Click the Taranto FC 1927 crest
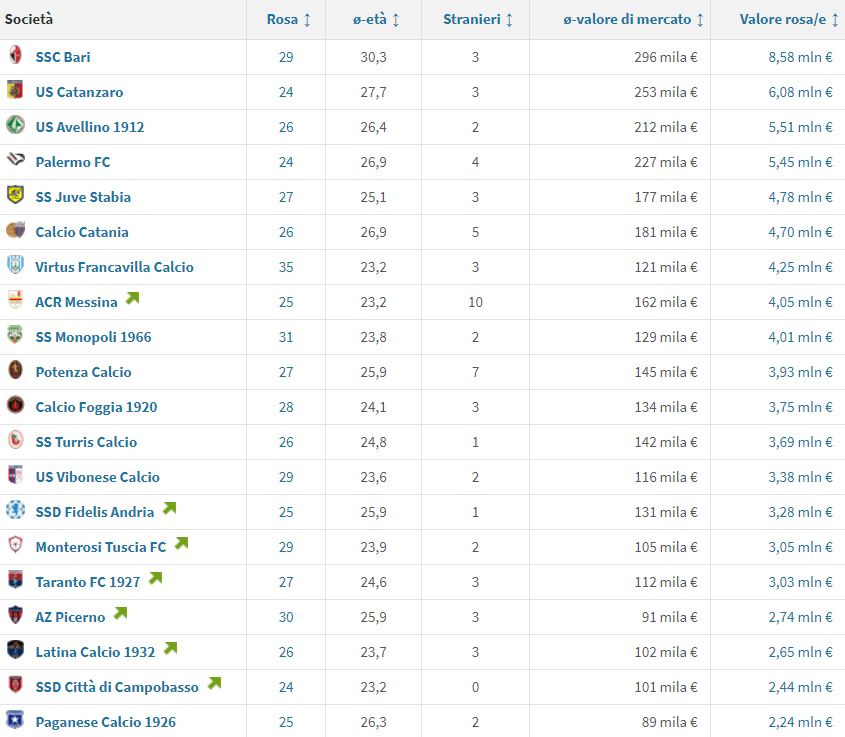 [x=16, y=580]
